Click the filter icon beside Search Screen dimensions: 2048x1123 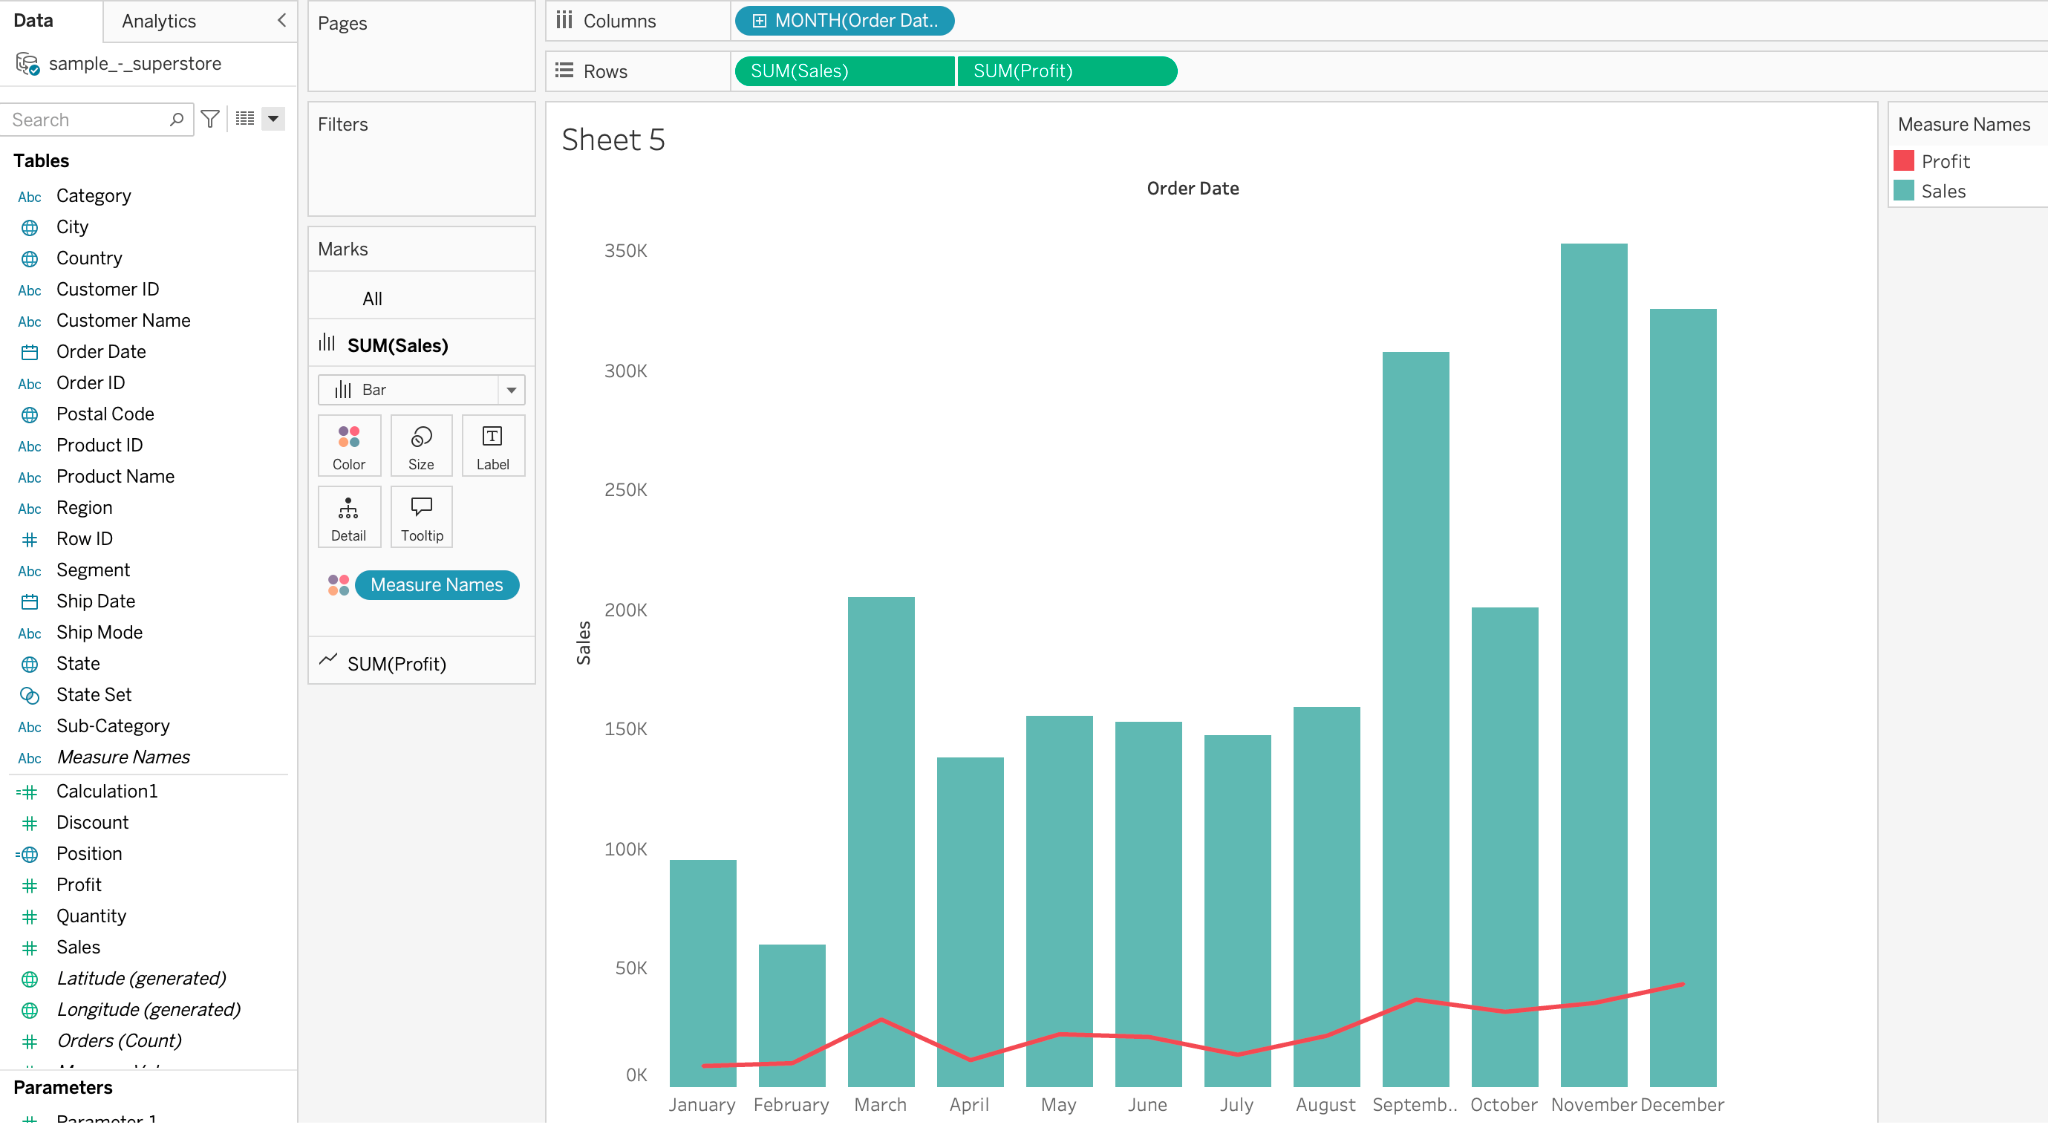point(210,119)
